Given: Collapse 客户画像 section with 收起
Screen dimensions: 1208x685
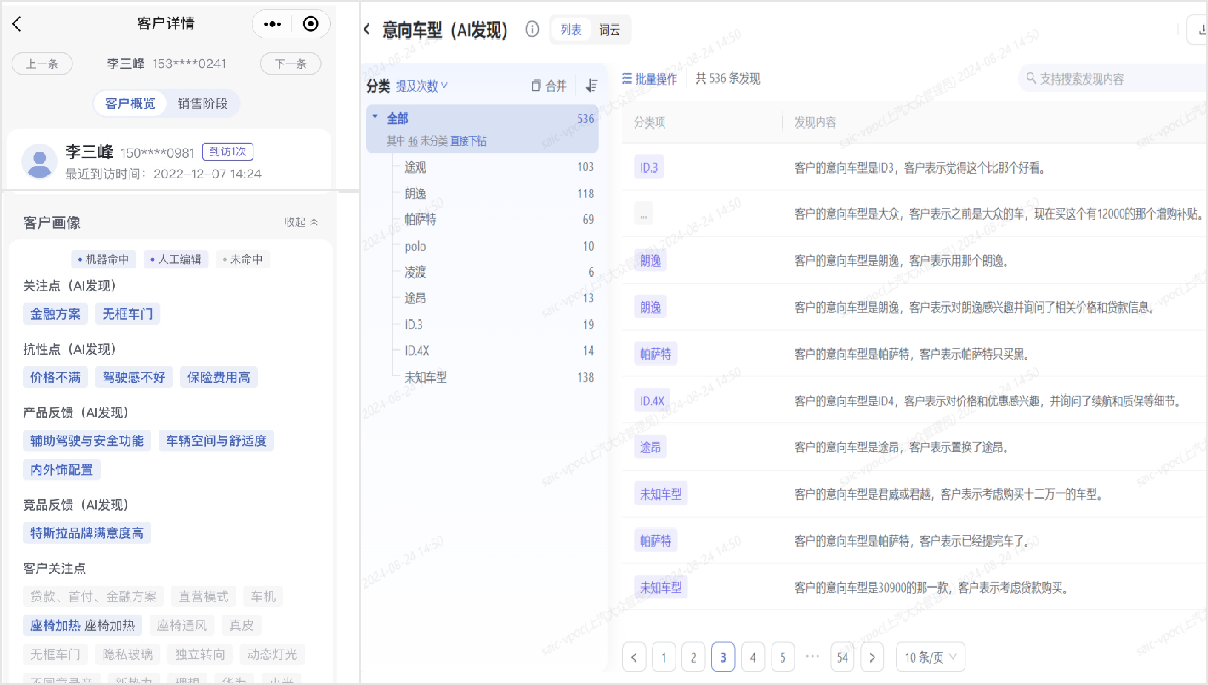Looking at the screenshot, I should click(300, 222).
